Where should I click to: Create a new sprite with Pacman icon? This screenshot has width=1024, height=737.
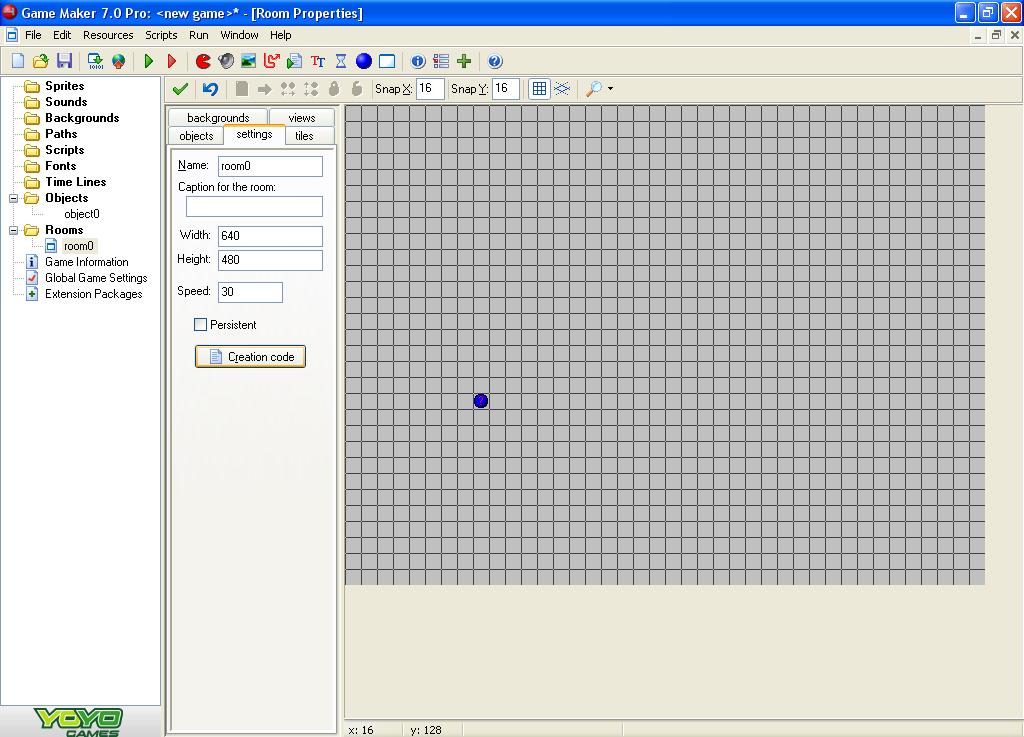(x=203, y=62)
